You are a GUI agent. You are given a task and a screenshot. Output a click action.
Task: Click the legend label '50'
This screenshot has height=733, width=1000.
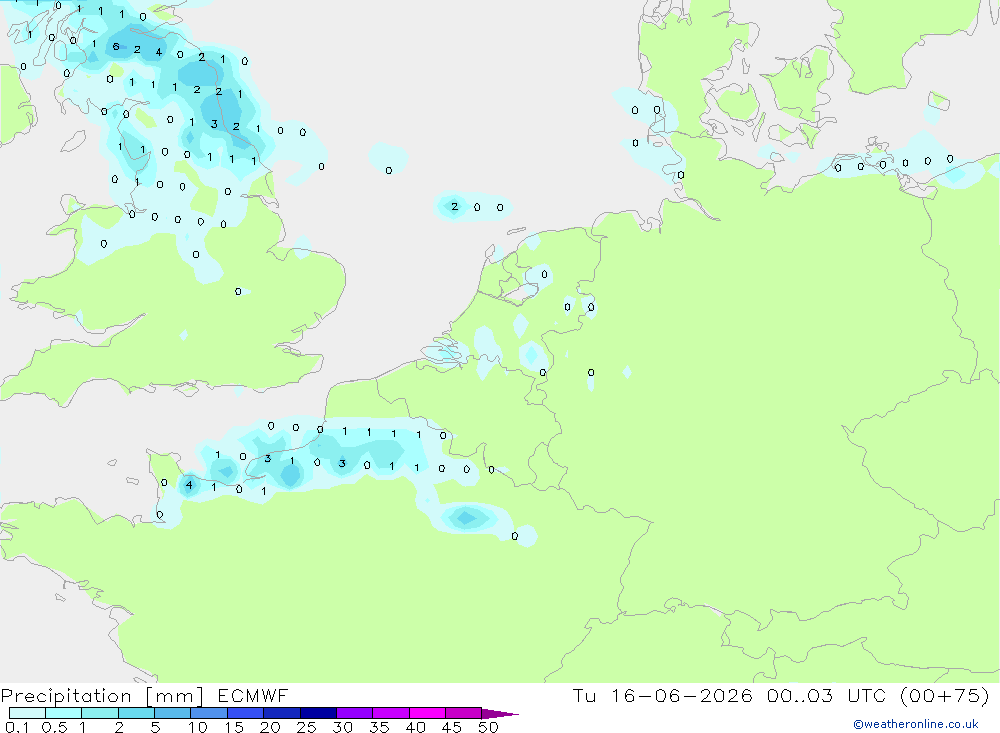(x=488, y=727)
